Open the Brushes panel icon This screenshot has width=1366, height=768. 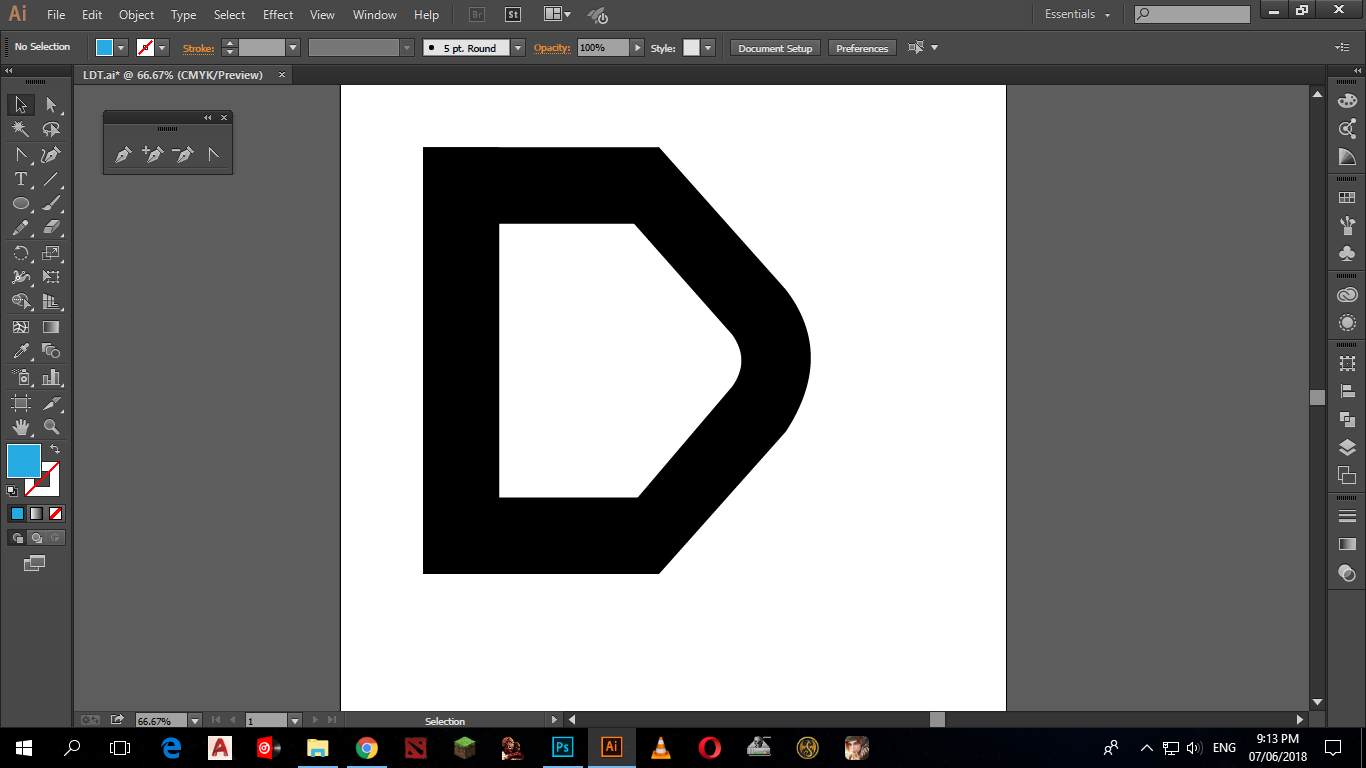[1347, 225]
